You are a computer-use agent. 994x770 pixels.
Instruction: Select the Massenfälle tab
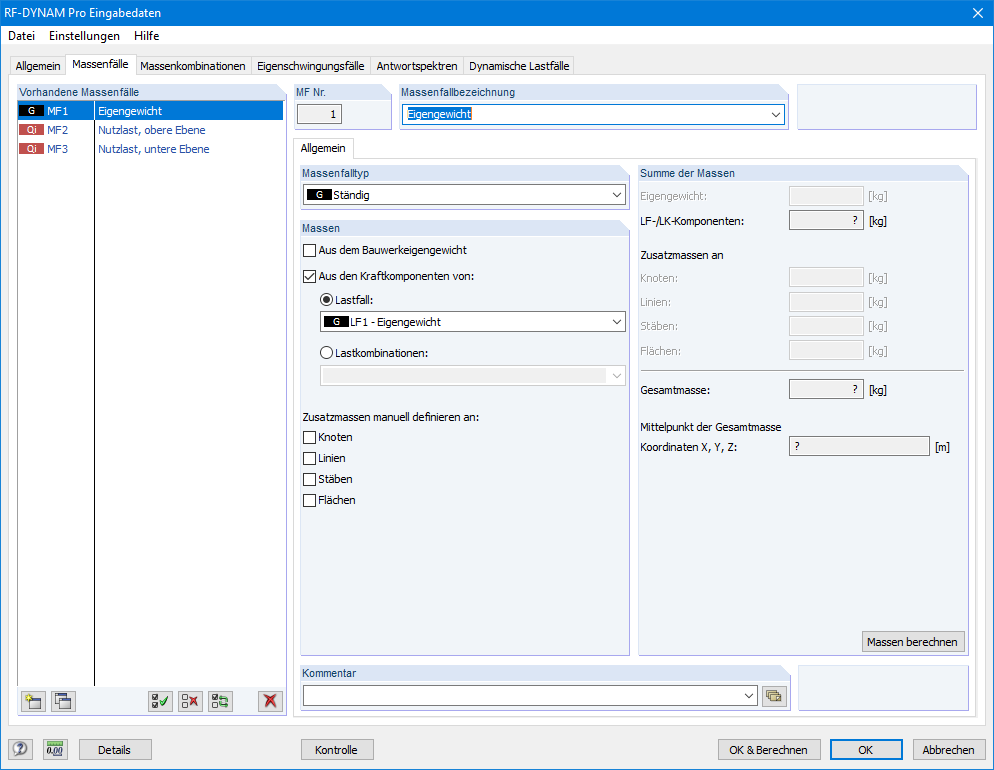(100, 64)
